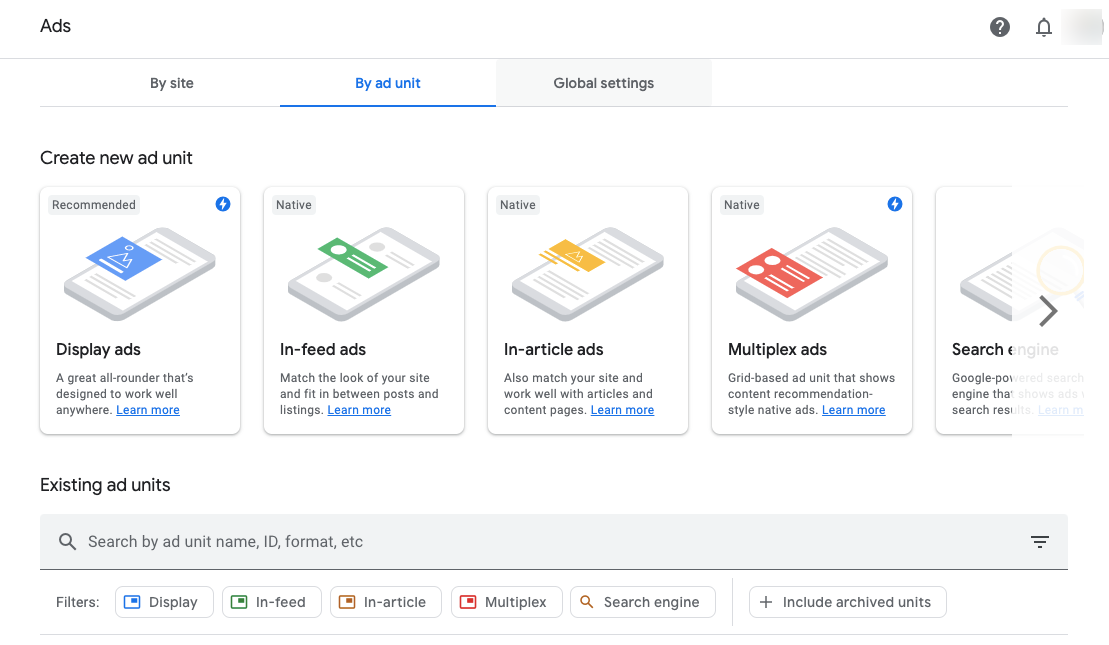Click the account avatar in top bar
This screenshot has width=1109, height=645.
click(1082, 27)
